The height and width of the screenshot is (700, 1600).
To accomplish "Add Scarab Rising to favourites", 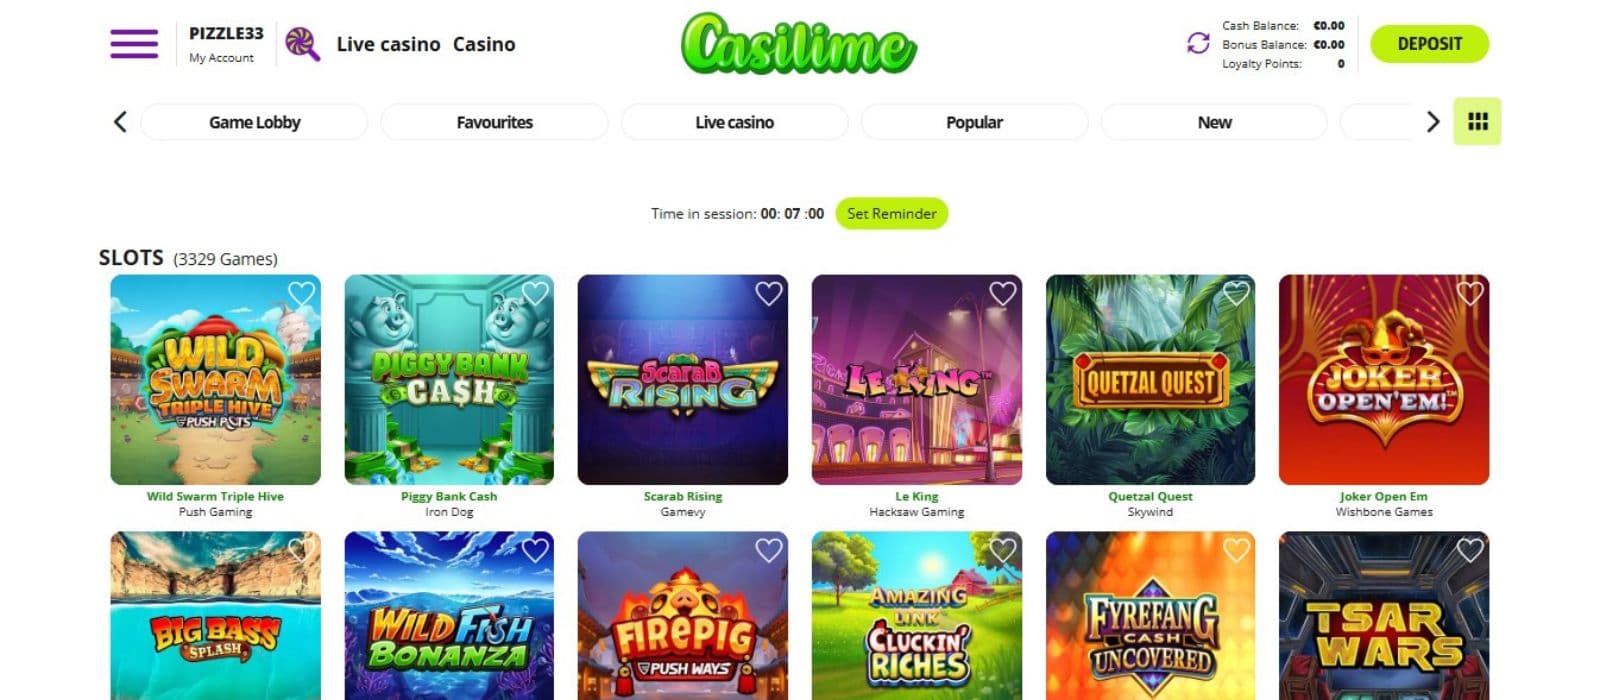I will point(768,293).
